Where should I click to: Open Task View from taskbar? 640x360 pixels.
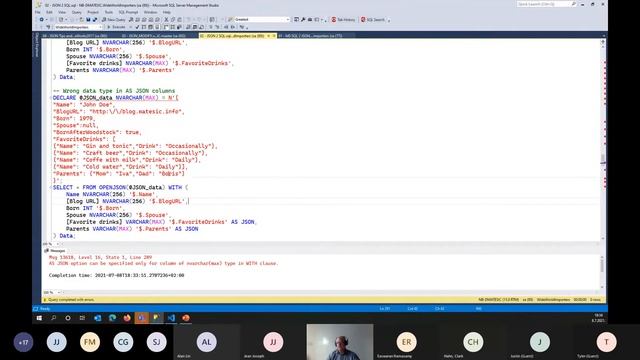[82, 318]
